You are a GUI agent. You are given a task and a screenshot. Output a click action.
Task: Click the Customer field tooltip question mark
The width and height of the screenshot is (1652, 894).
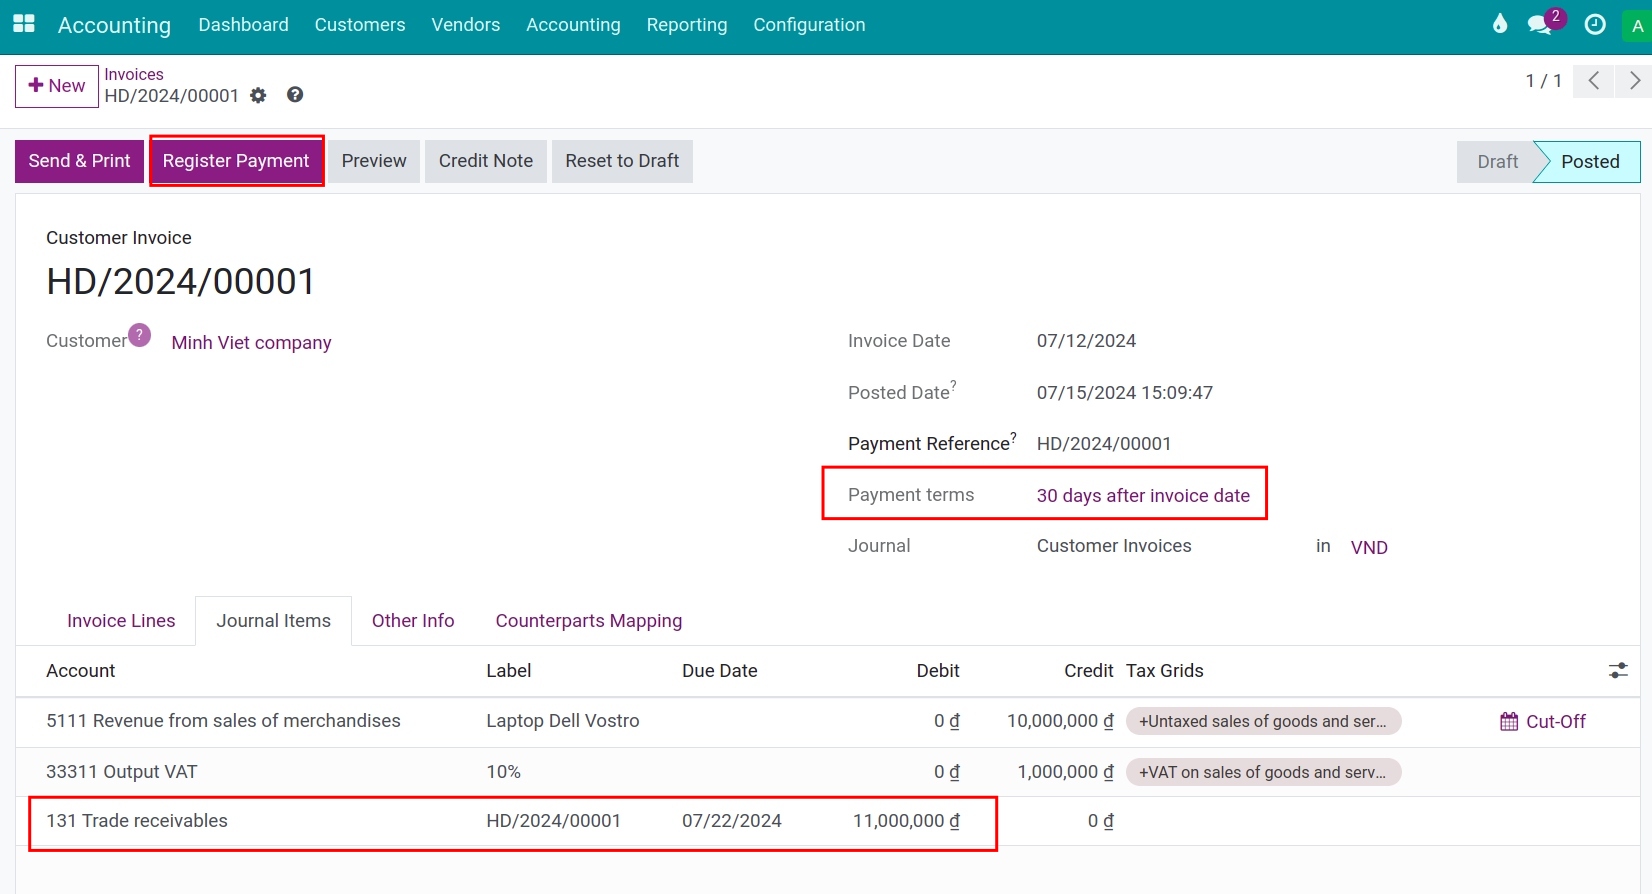point(140,334)
